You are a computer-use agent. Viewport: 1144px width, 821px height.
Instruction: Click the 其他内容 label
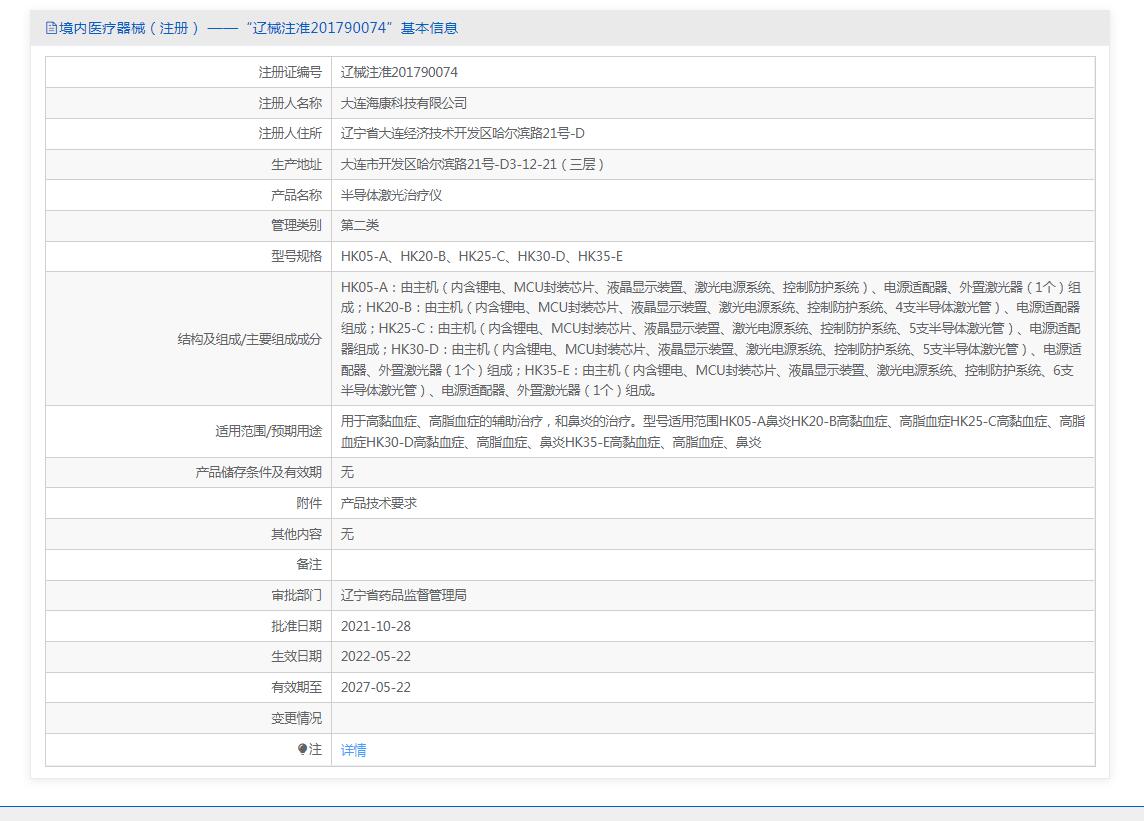[296, 534]
